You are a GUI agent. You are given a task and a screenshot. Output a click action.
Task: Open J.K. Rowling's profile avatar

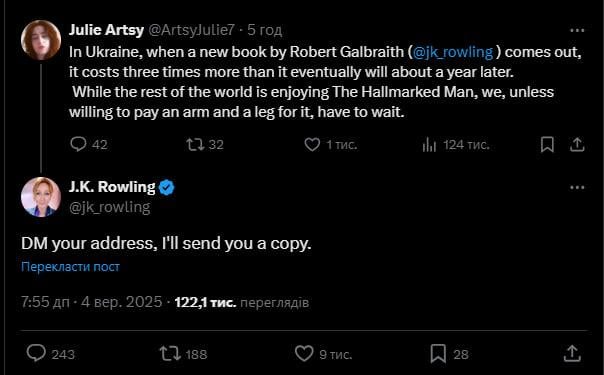click(x=41, y=197)
